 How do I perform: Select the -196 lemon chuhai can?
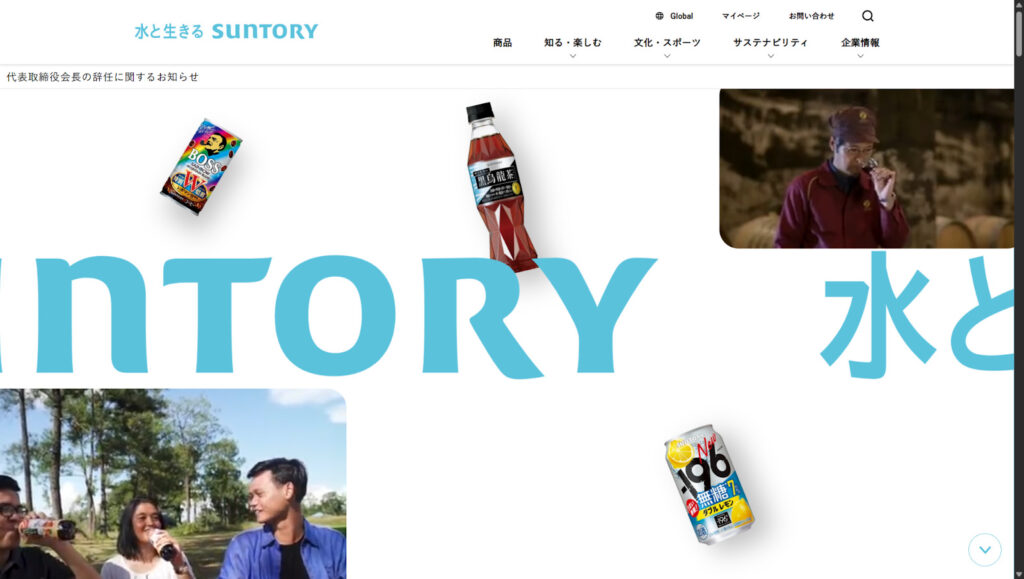click(x=709, y=485)
